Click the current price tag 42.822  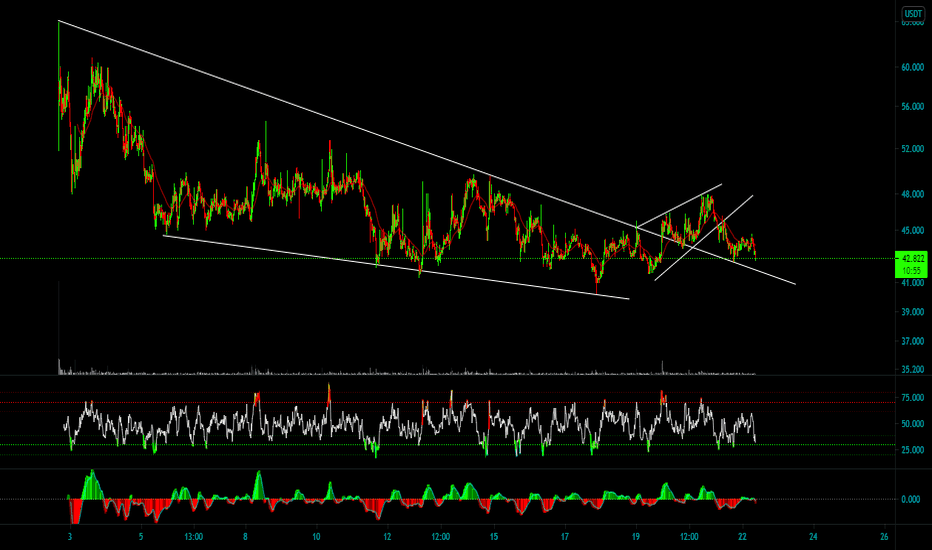pyautogui.click(x=912, y=259)
